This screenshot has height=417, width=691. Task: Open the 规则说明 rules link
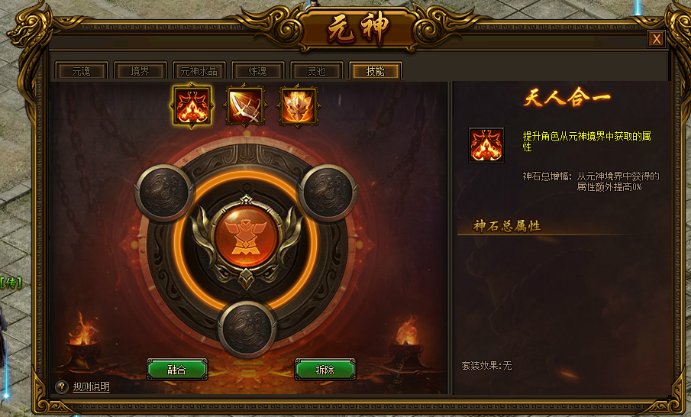point(91,387)
